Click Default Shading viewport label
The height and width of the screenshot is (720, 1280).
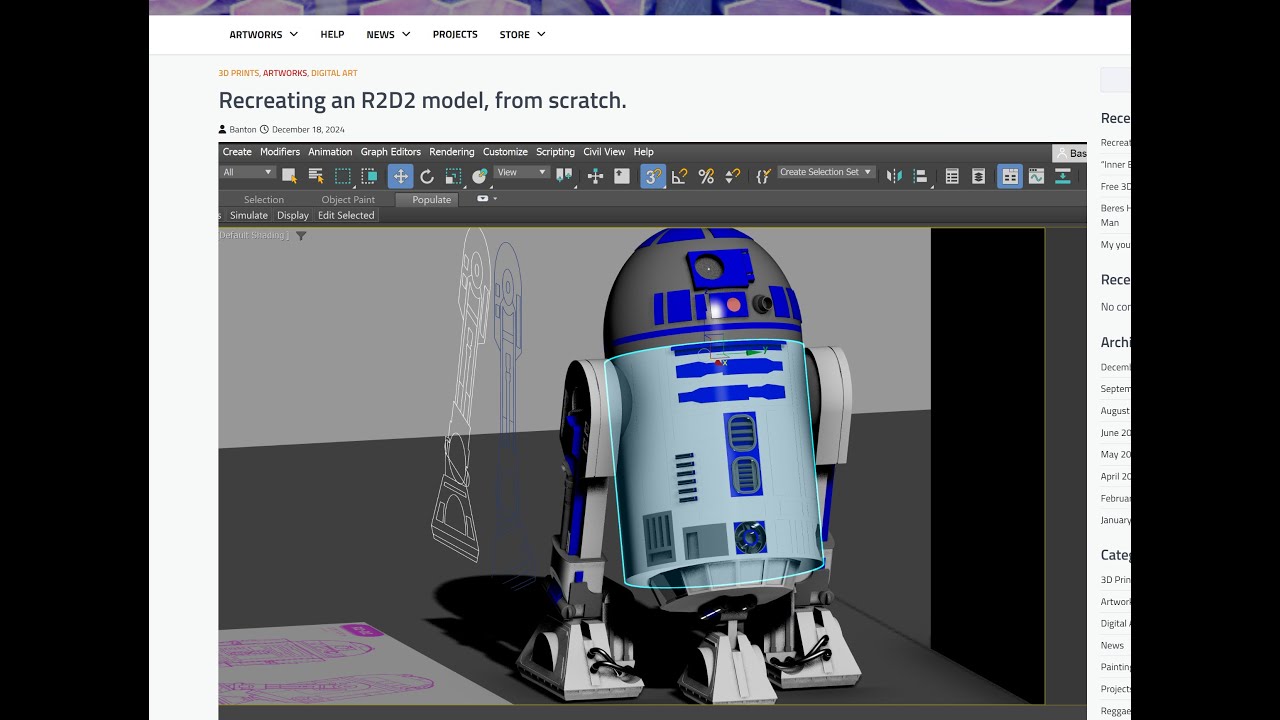254,235
